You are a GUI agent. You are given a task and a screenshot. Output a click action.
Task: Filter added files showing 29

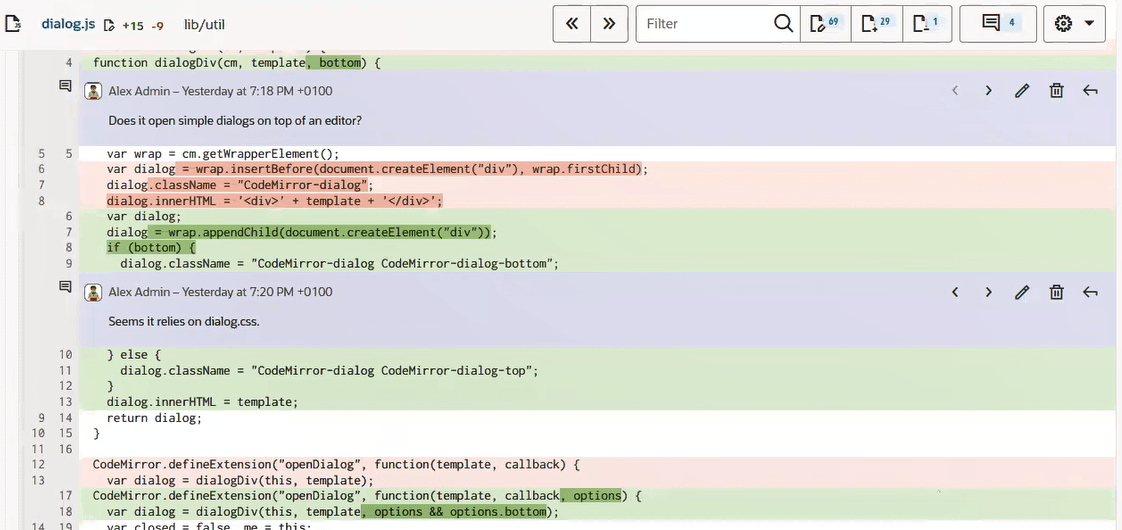pyautogui.click(x=877, y=24)
